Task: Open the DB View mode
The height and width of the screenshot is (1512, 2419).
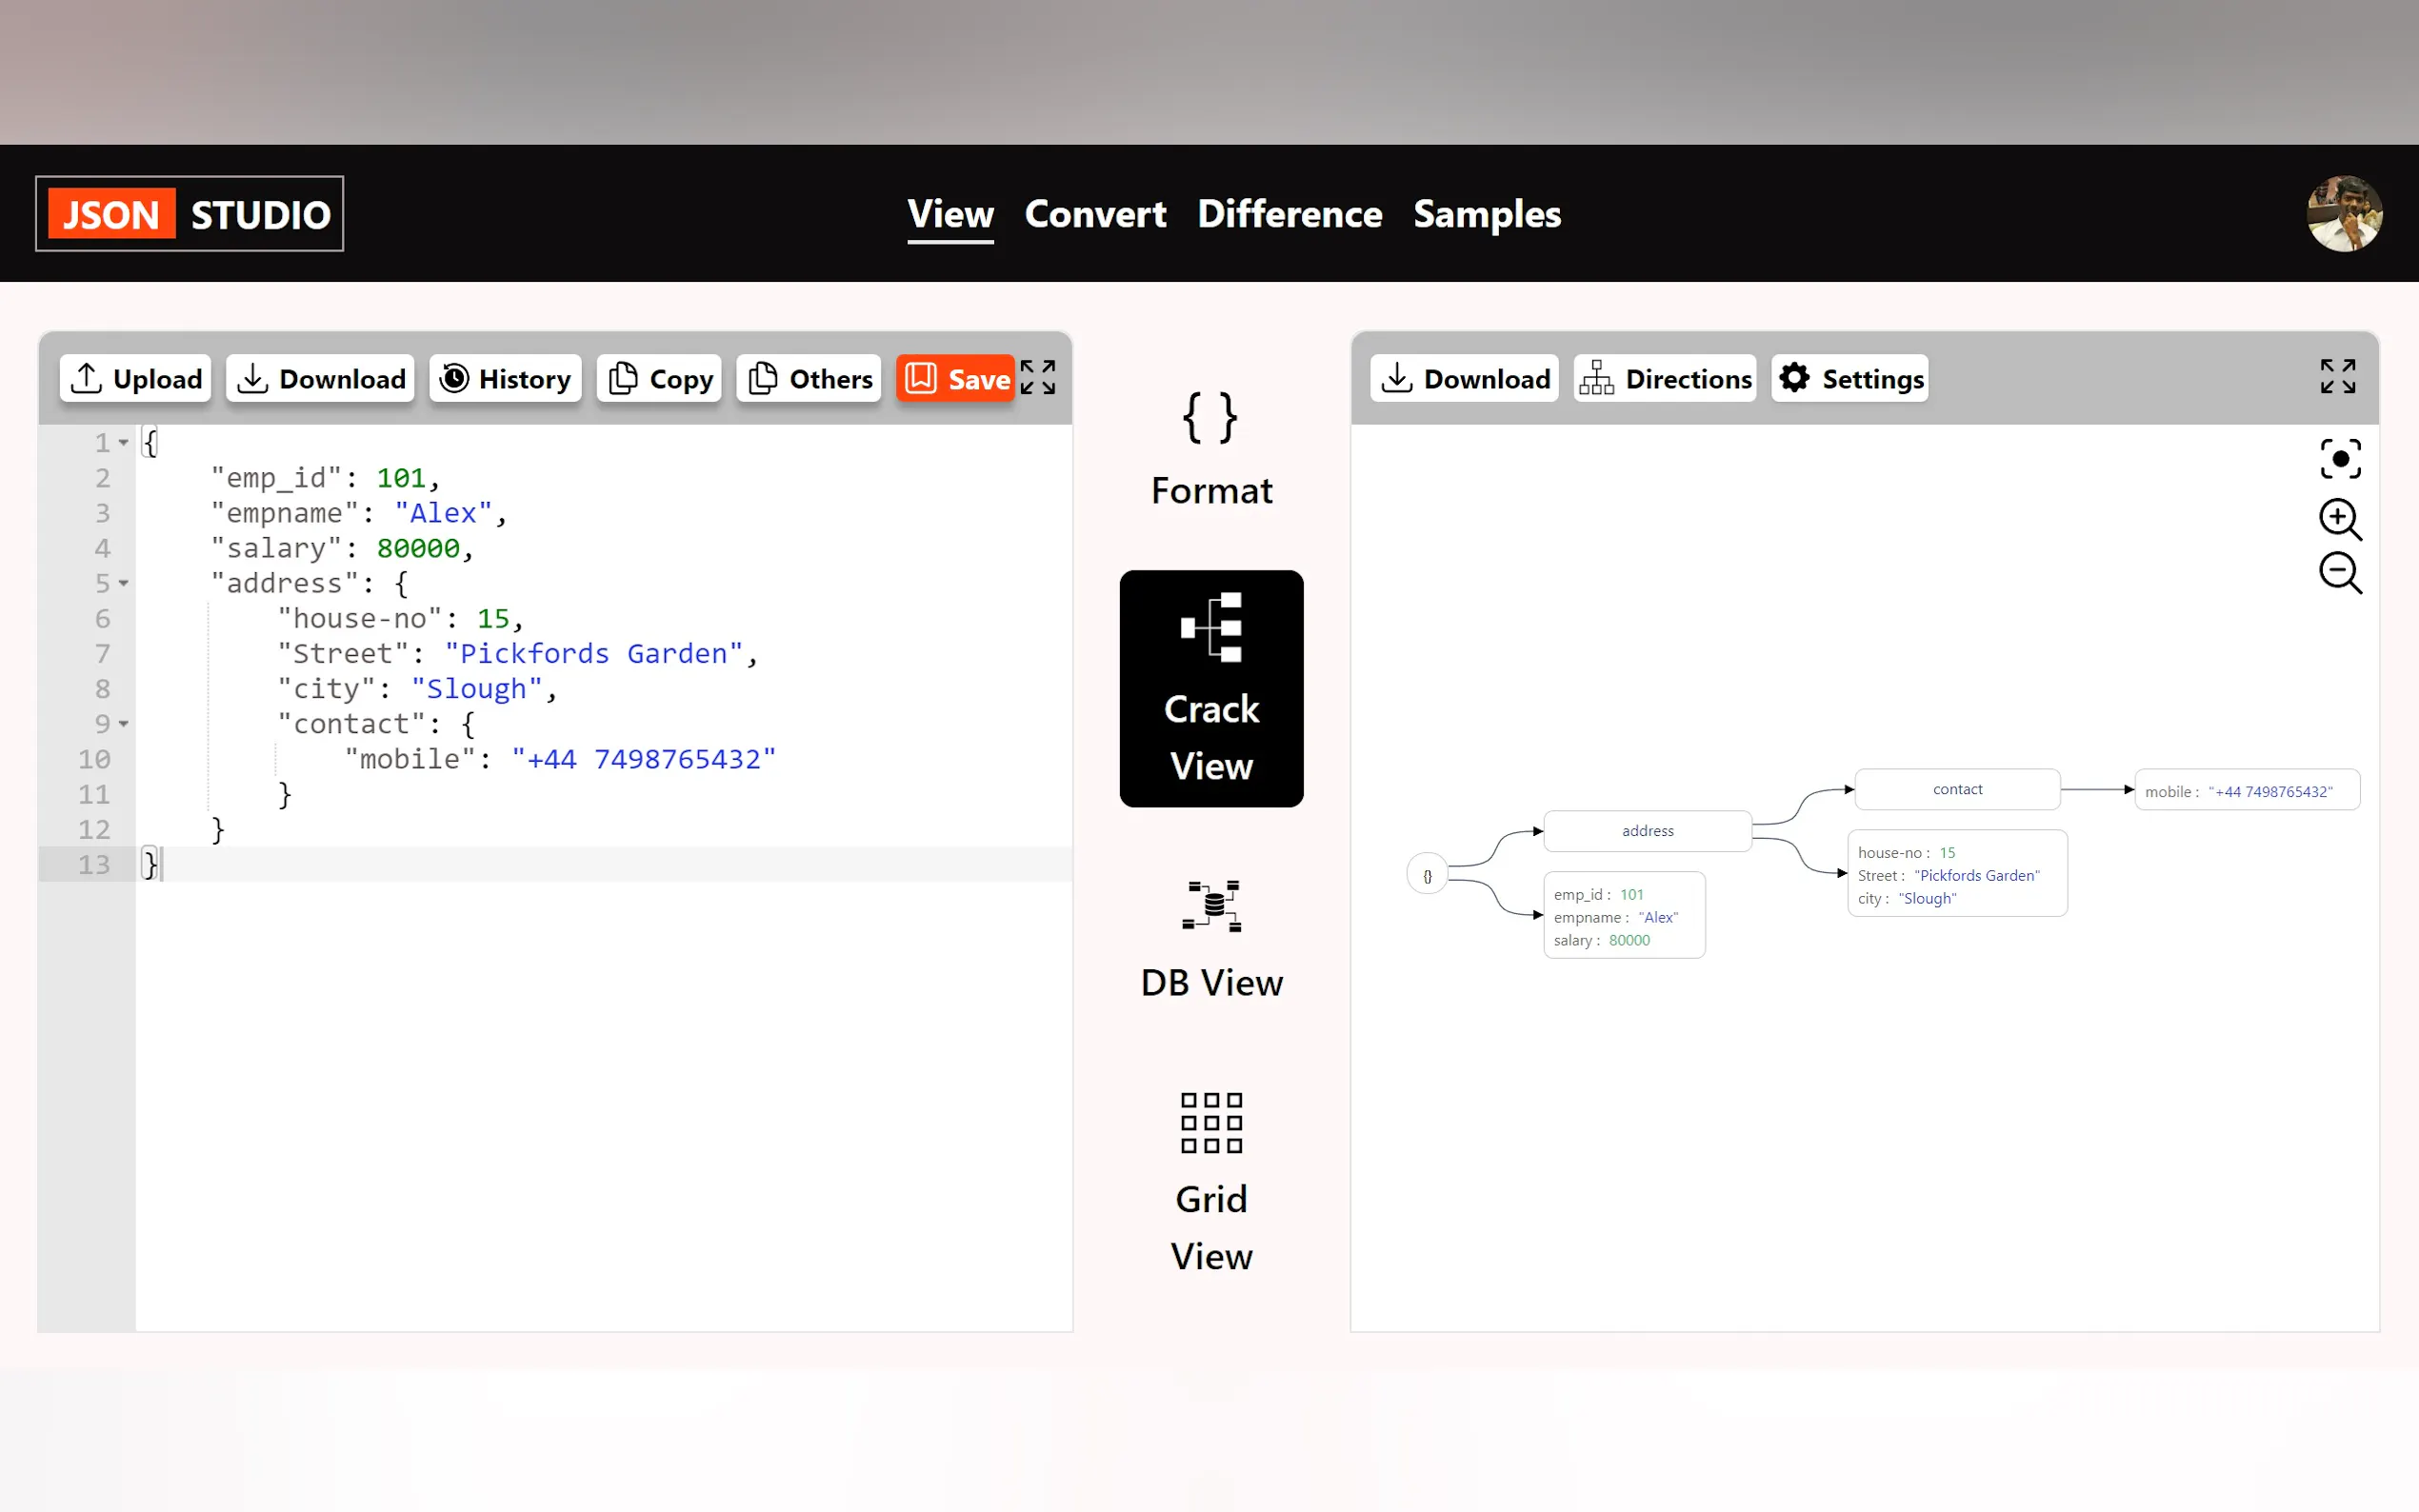Action: click(x=1210, y=940)
